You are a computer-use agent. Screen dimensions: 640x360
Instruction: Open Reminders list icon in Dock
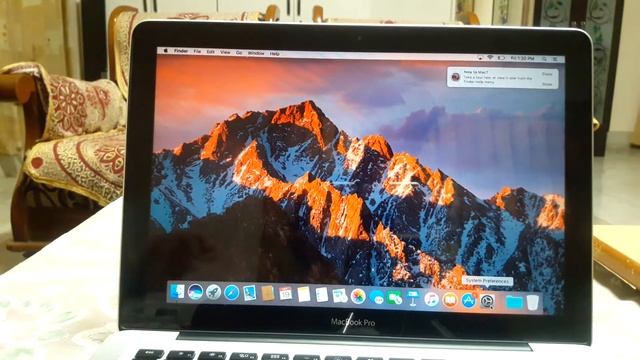tap(322, 295)
